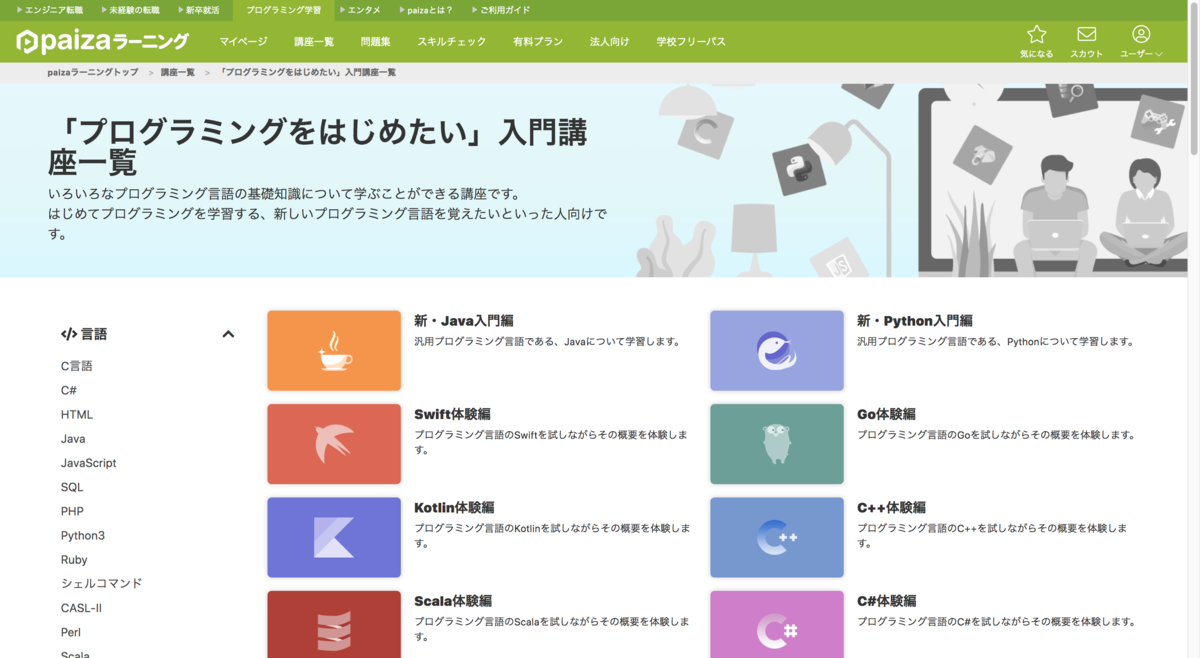The width and height of the screenshot is (1200, 658).
Task: Open the ユーザー account menu
Action: [1141, 41]
